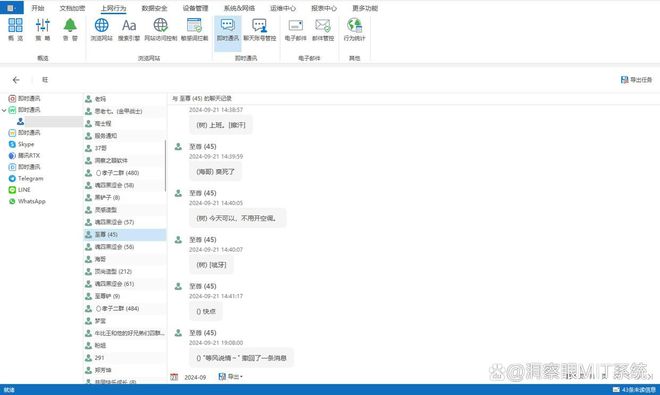The image size is (660, 395).
Task: Click the contact list vertical scrollbar
Action: [x=165, y=165]
